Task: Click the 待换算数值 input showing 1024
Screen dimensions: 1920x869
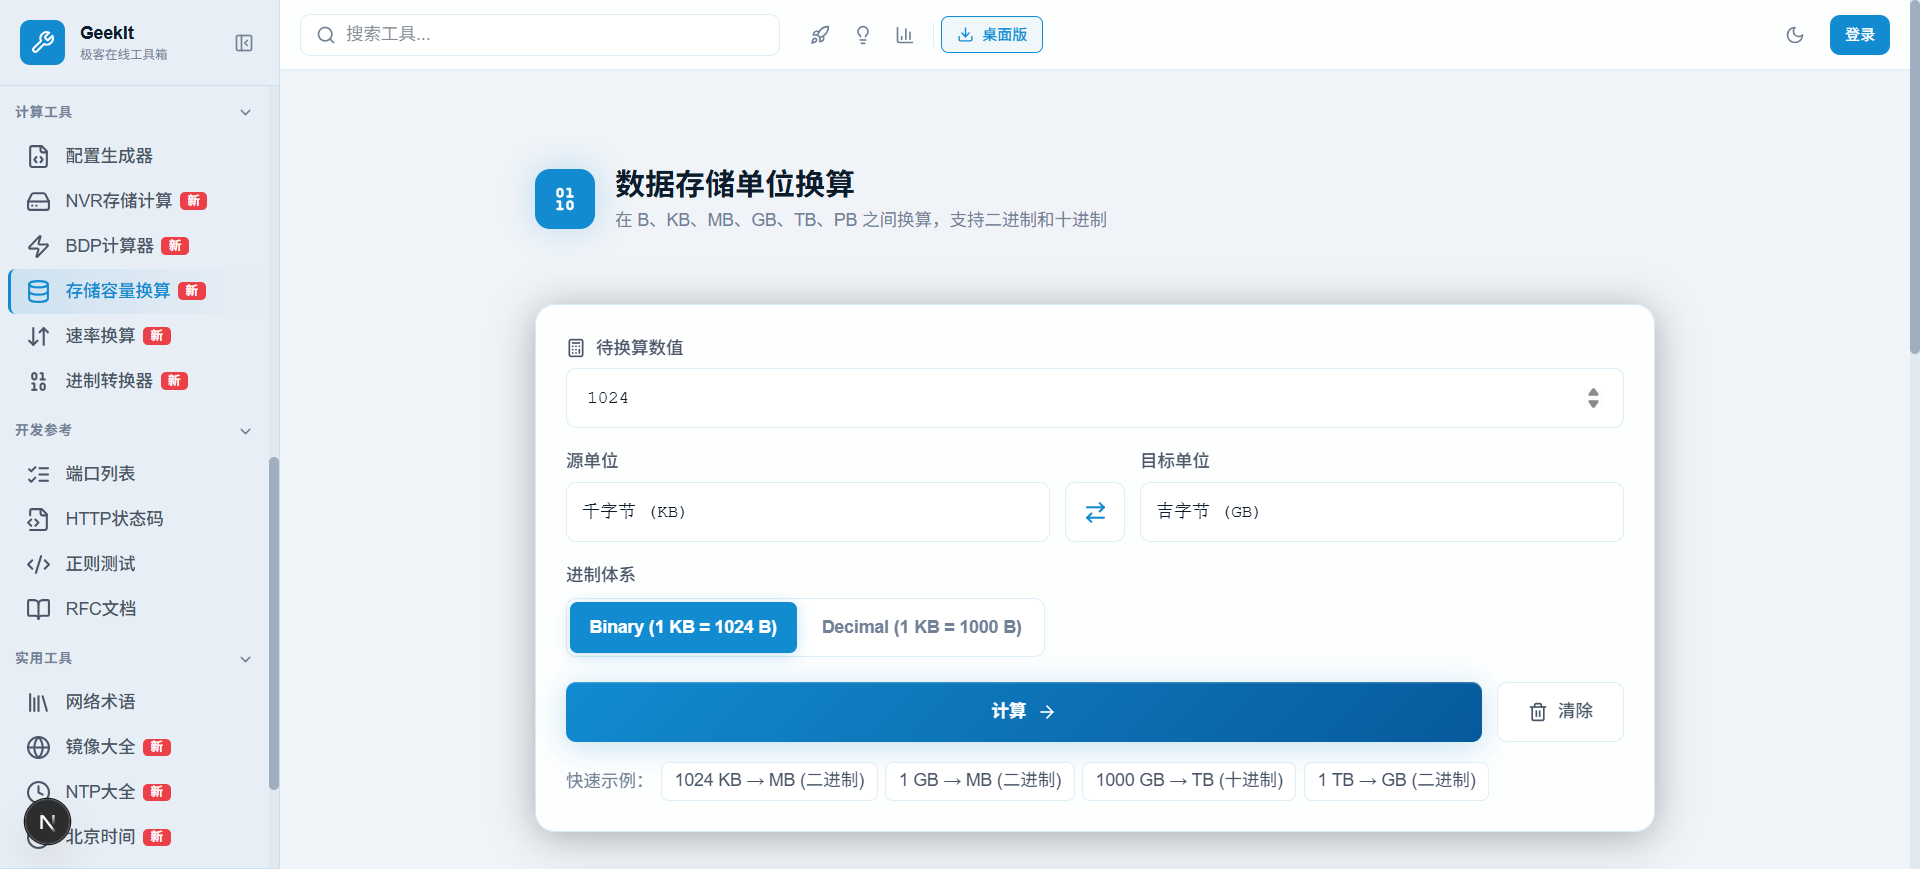Action: 1094,398
